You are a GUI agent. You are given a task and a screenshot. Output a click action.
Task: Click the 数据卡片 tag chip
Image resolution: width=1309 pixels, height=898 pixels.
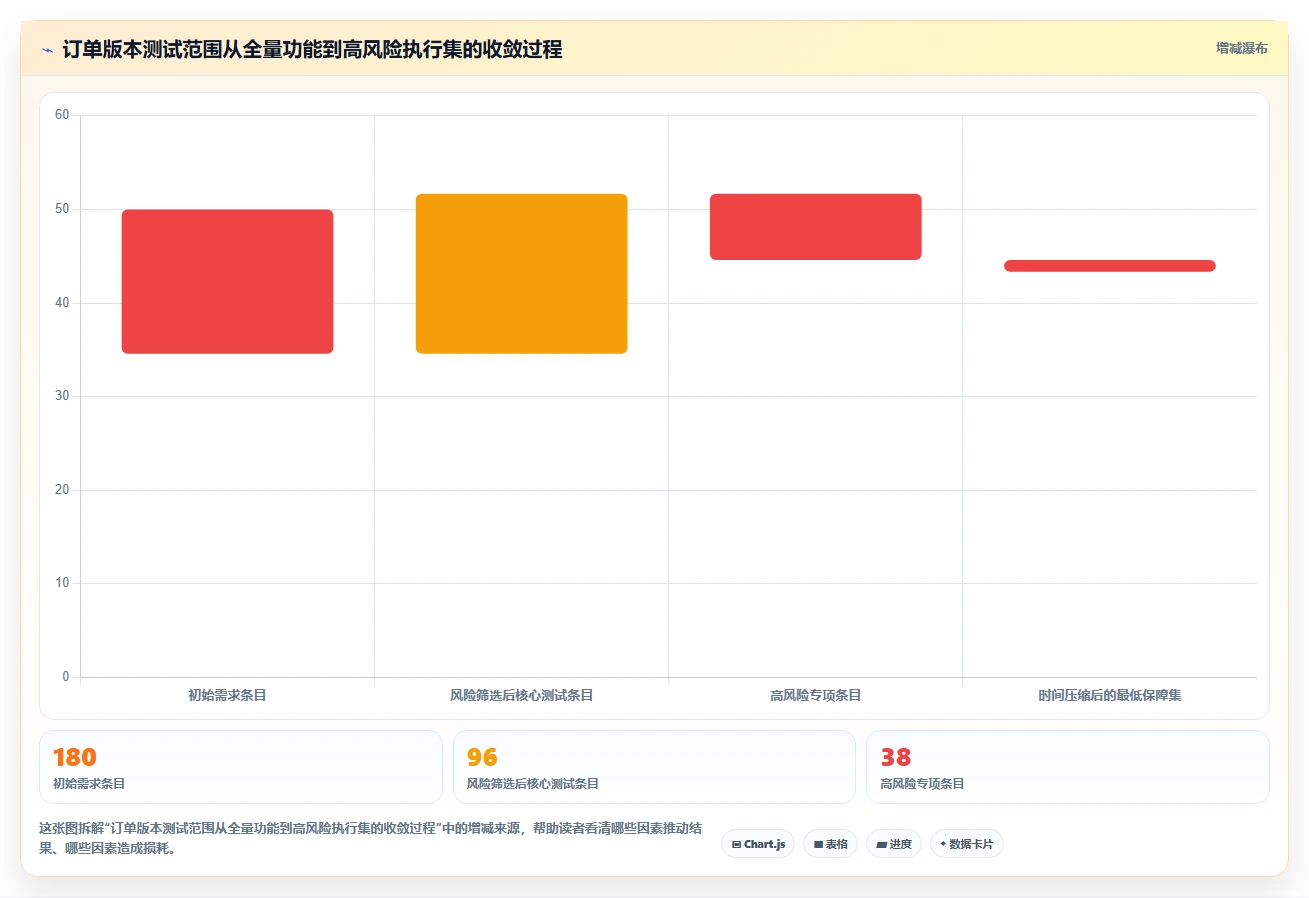click(x=967, y=844)
